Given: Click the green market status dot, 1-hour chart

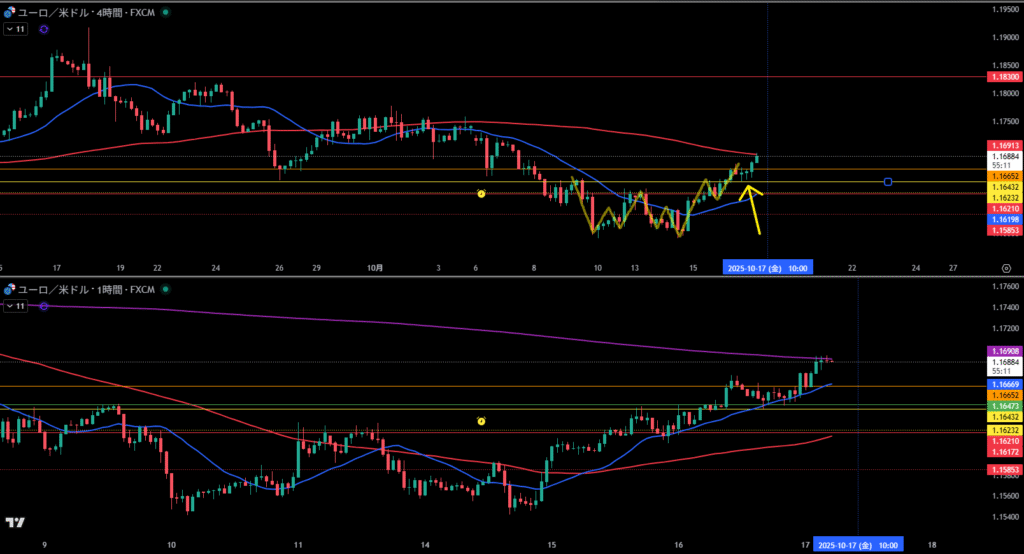Looking at the screenshot, I should point(165,289).
